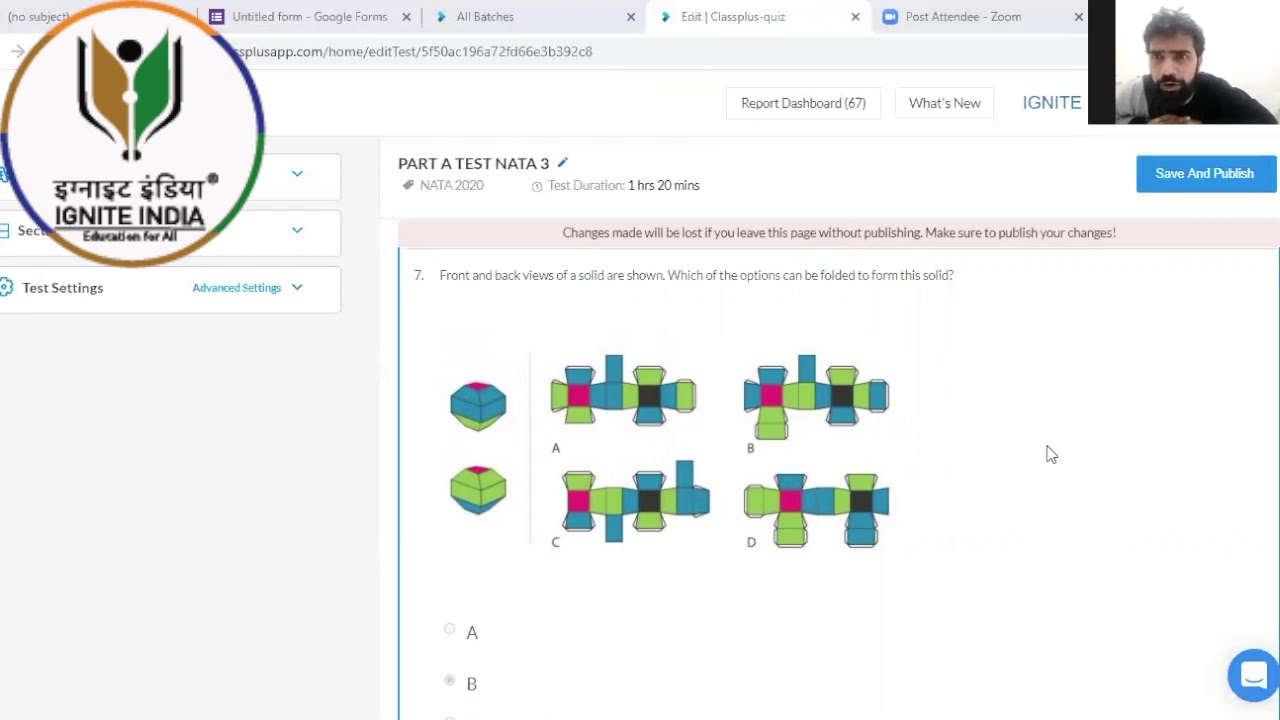Switch to the (no subject) mail tab
This screenshot has height=720, width=1280.
tap(39, 17)
